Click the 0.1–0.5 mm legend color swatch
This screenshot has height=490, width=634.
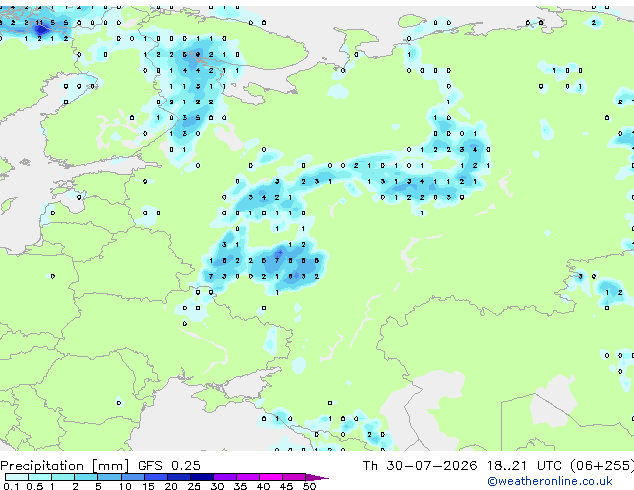pos(17,477)
